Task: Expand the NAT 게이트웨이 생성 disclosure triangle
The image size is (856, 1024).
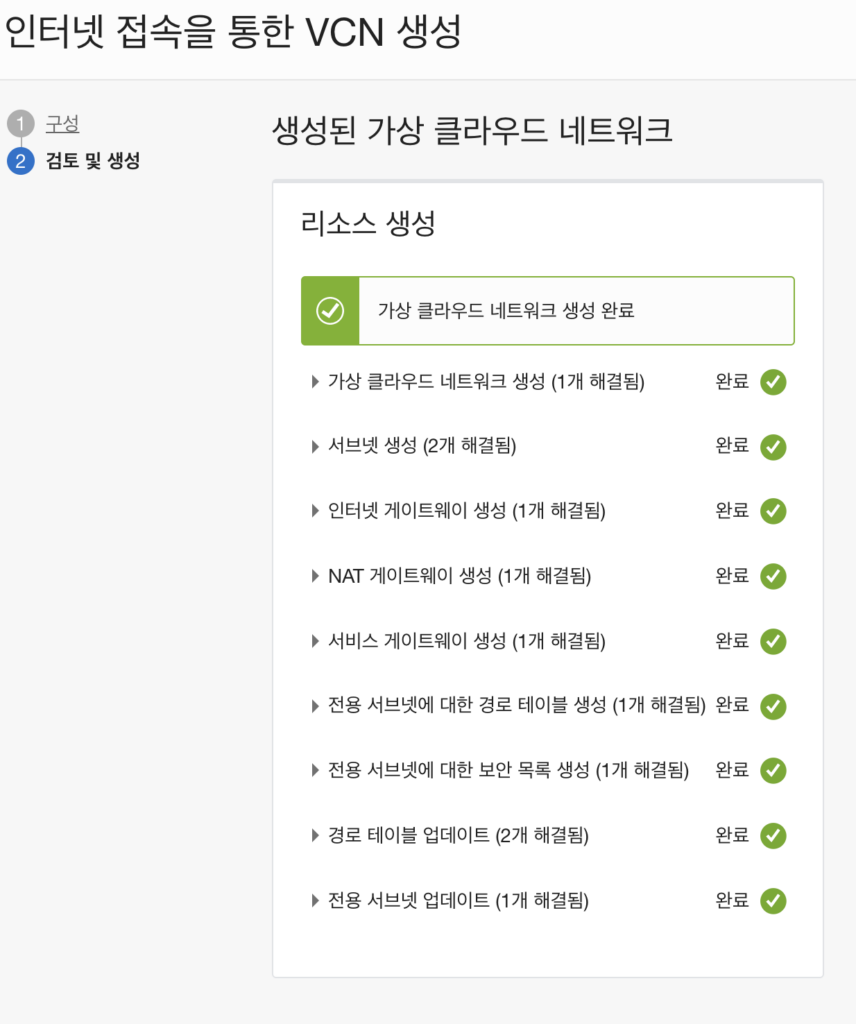Action: (x=315, y=576)
